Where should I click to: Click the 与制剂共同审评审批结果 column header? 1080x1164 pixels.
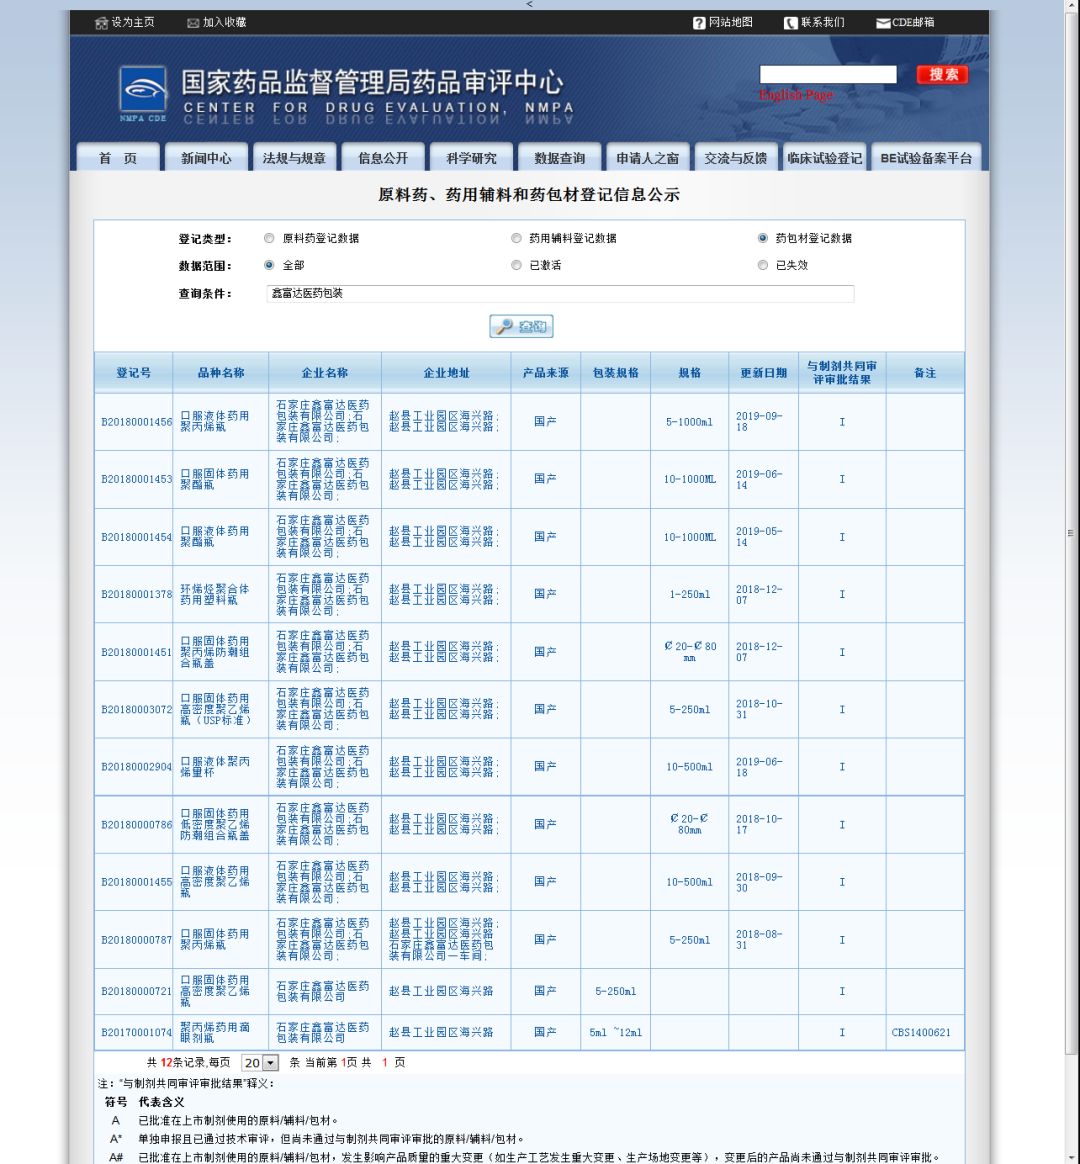pyautogui.click(x=842, y=373)
